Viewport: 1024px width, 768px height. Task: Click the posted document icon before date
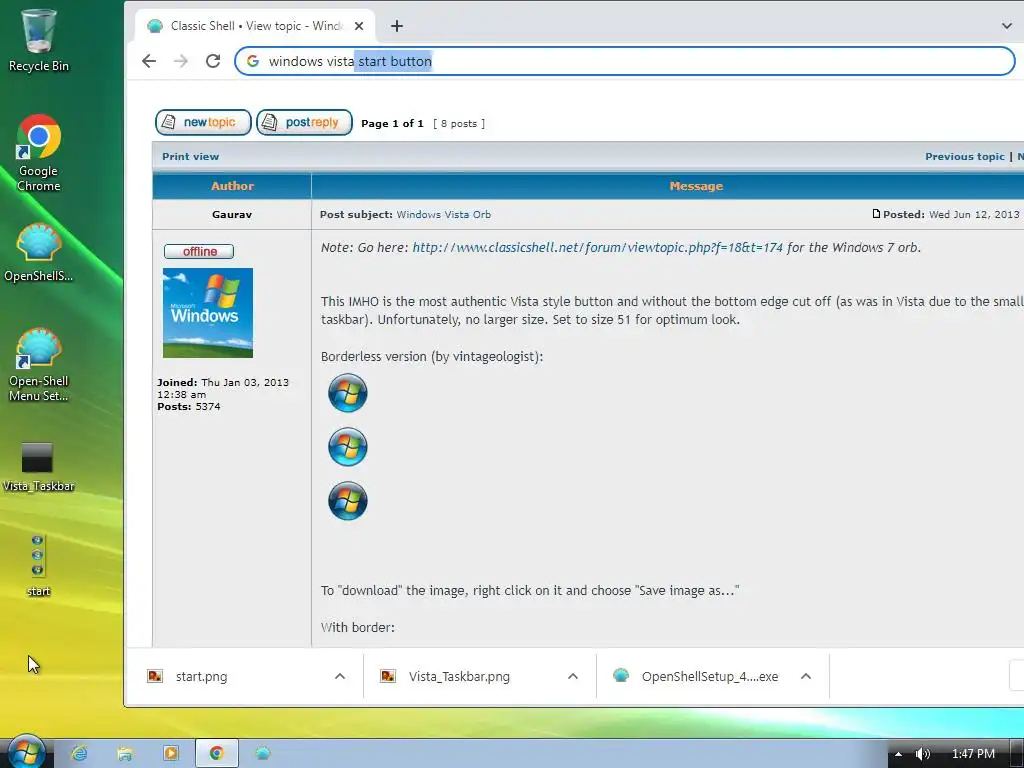click(876, 214)
